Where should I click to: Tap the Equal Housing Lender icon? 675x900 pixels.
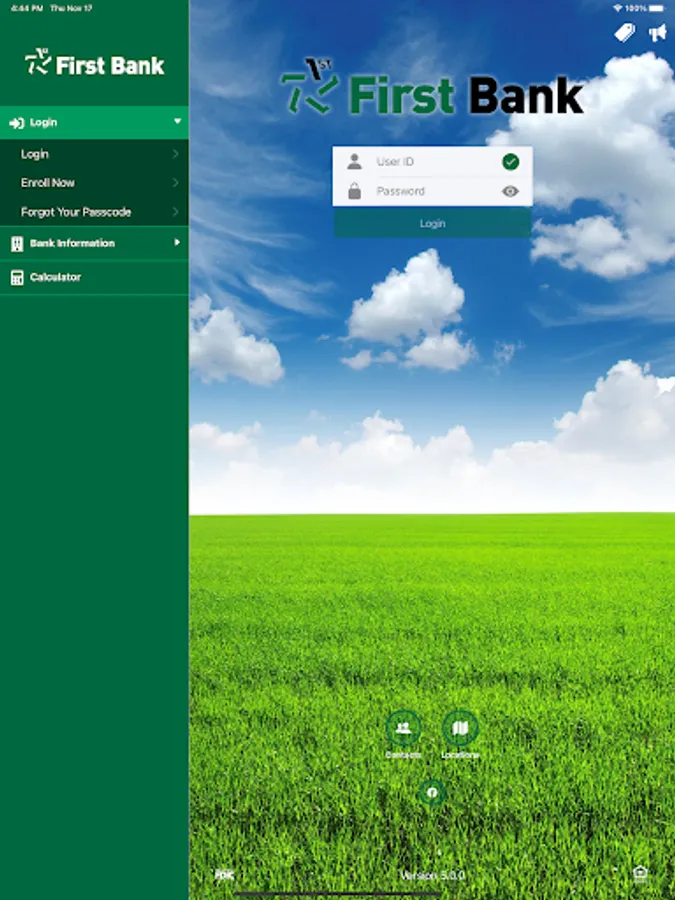(640, 874)
